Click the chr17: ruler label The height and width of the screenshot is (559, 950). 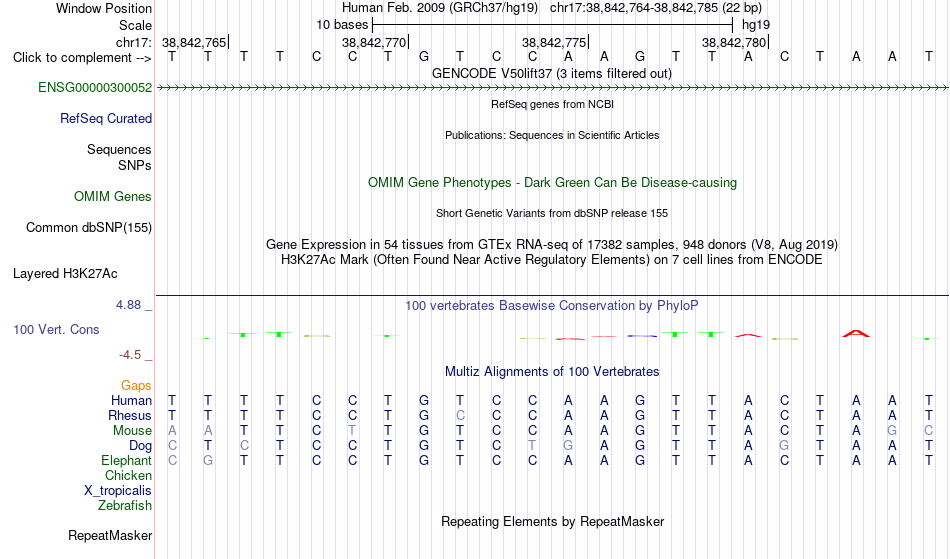134,43
